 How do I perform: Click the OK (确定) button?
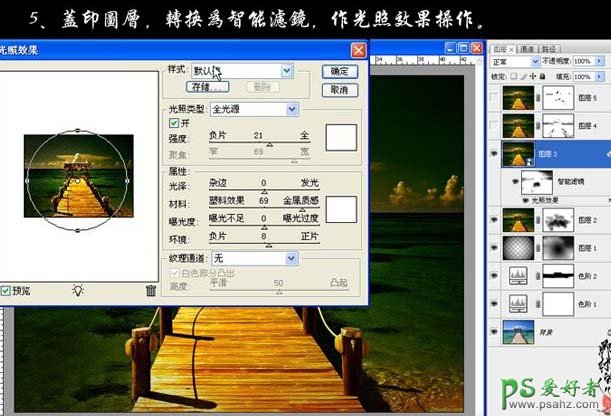click(339, 72)
